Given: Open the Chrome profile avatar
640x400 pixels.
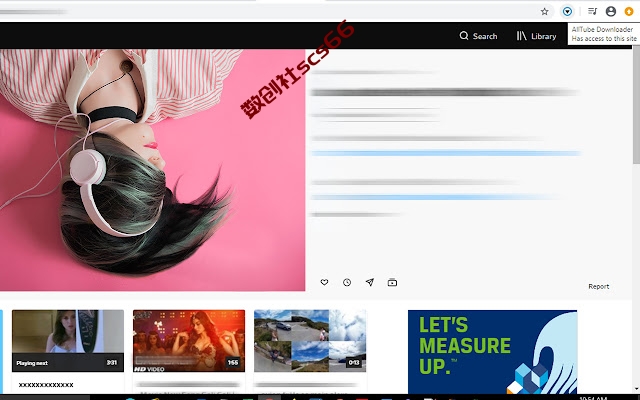Looking at the screenshot, I should click(611, 11).
